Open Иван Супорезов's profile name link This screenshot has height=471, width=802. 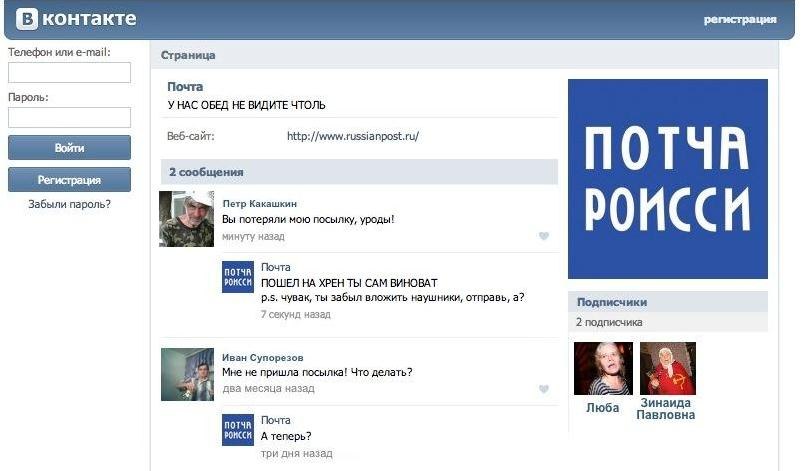tap(262, 357)
